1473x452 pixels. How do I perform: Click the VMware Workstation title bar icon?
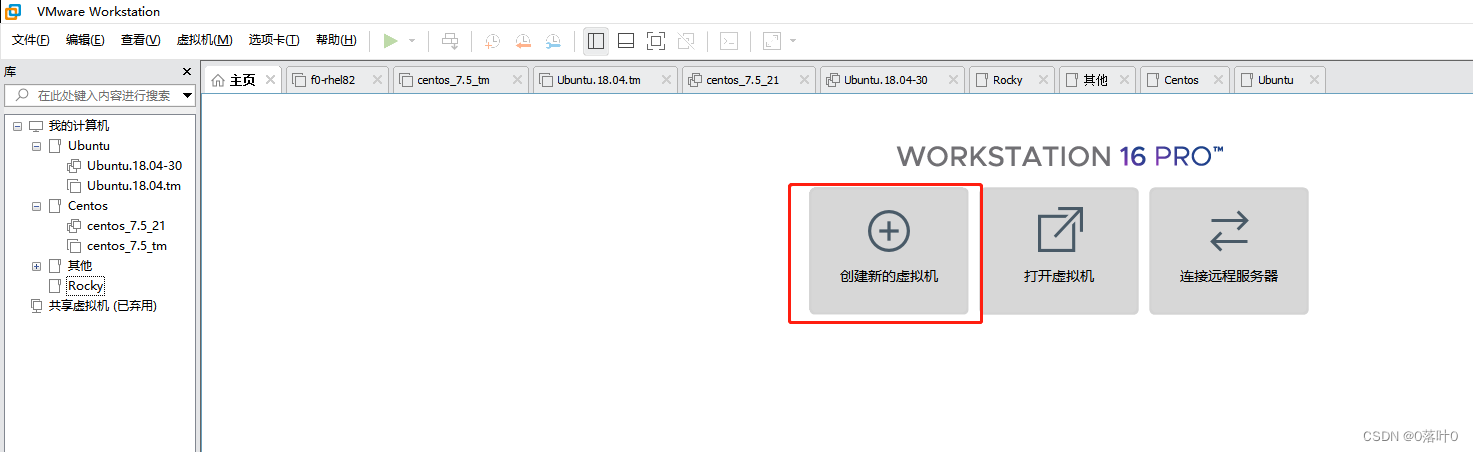14,11
